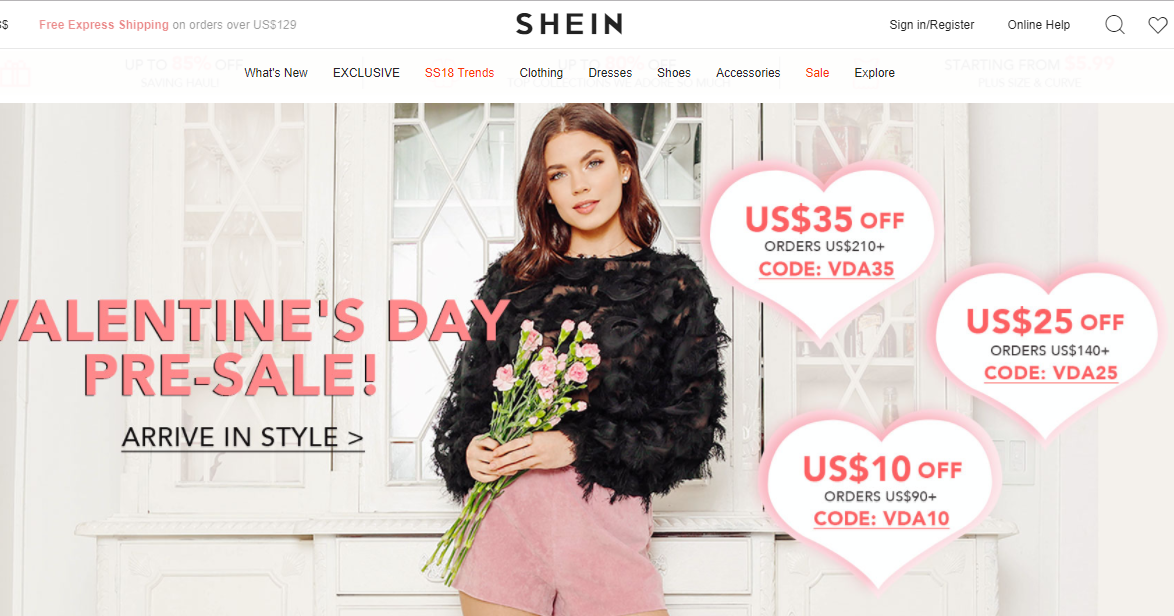Viewport: 1174px width, 616px height.
Task: Open Online Help link
Action: coord(1038,25)
